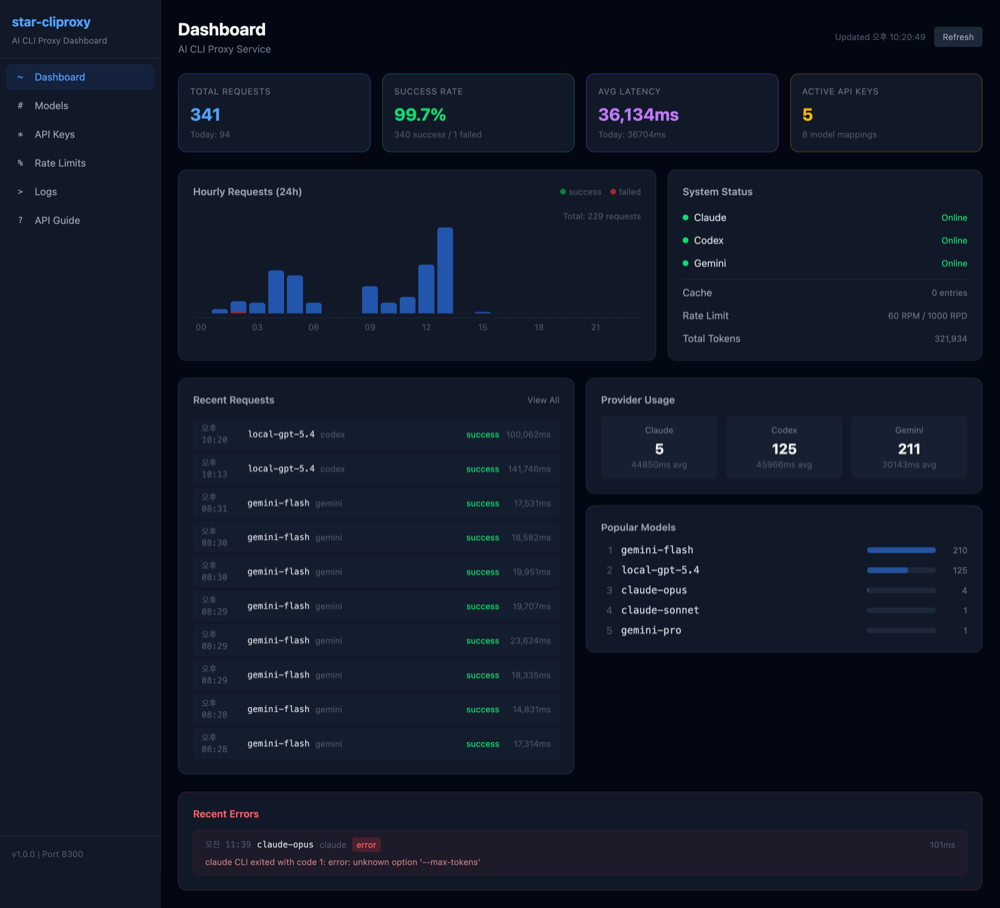1000x908 pixels.
Task: Select the Total Requests card
Action: (274, 113)
